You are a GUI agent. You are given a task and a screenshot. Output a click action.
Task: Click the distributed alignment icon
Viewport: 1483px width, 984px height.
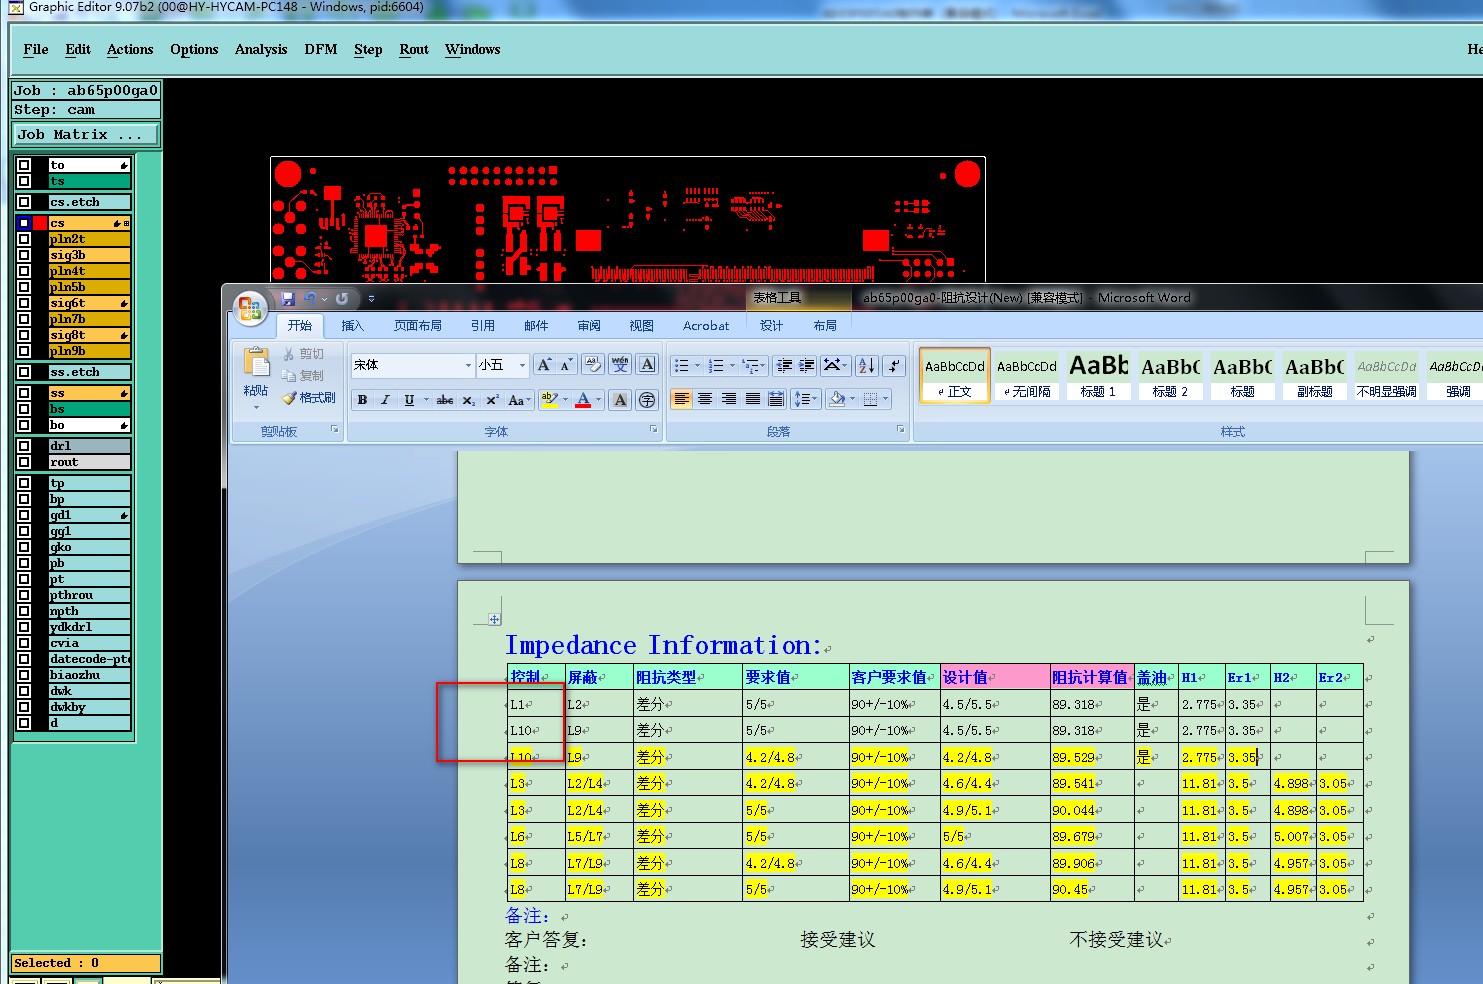pos(776,399)
